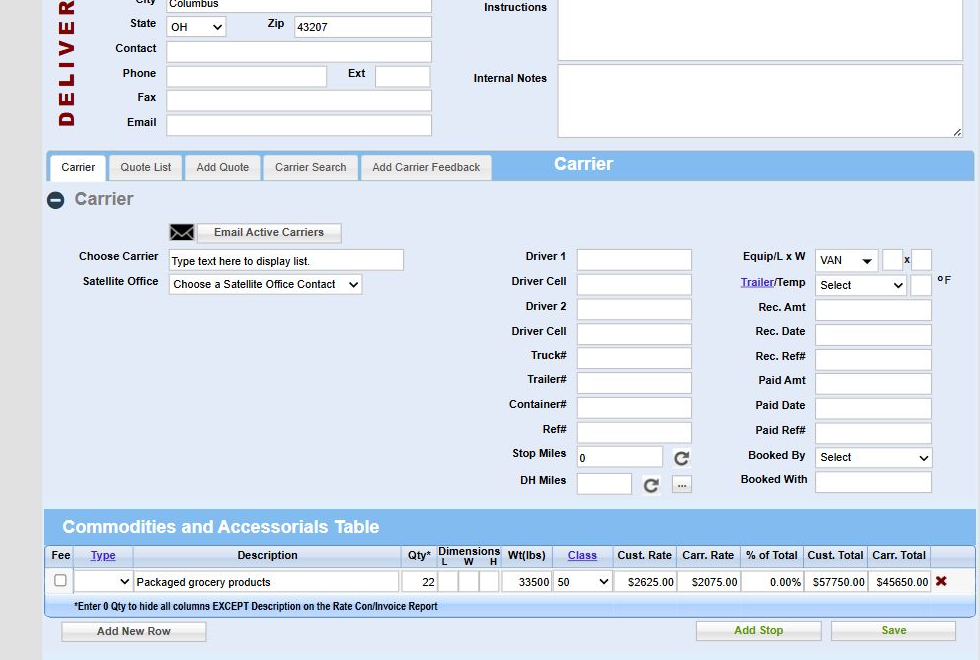980x660 pixels.
Task: Open the State dropdown showing OH
Action: 196,27
